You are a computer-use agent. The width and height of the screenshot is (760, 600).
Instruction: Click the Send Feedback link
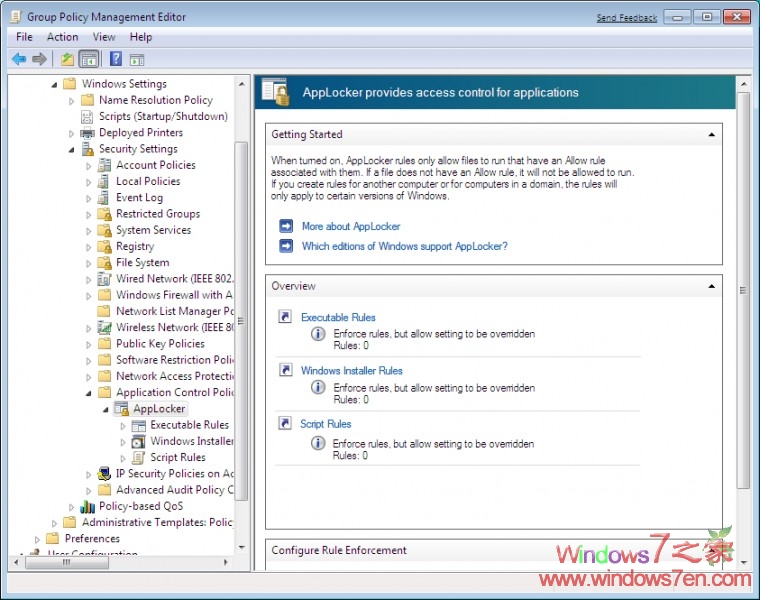pos(627,18)
